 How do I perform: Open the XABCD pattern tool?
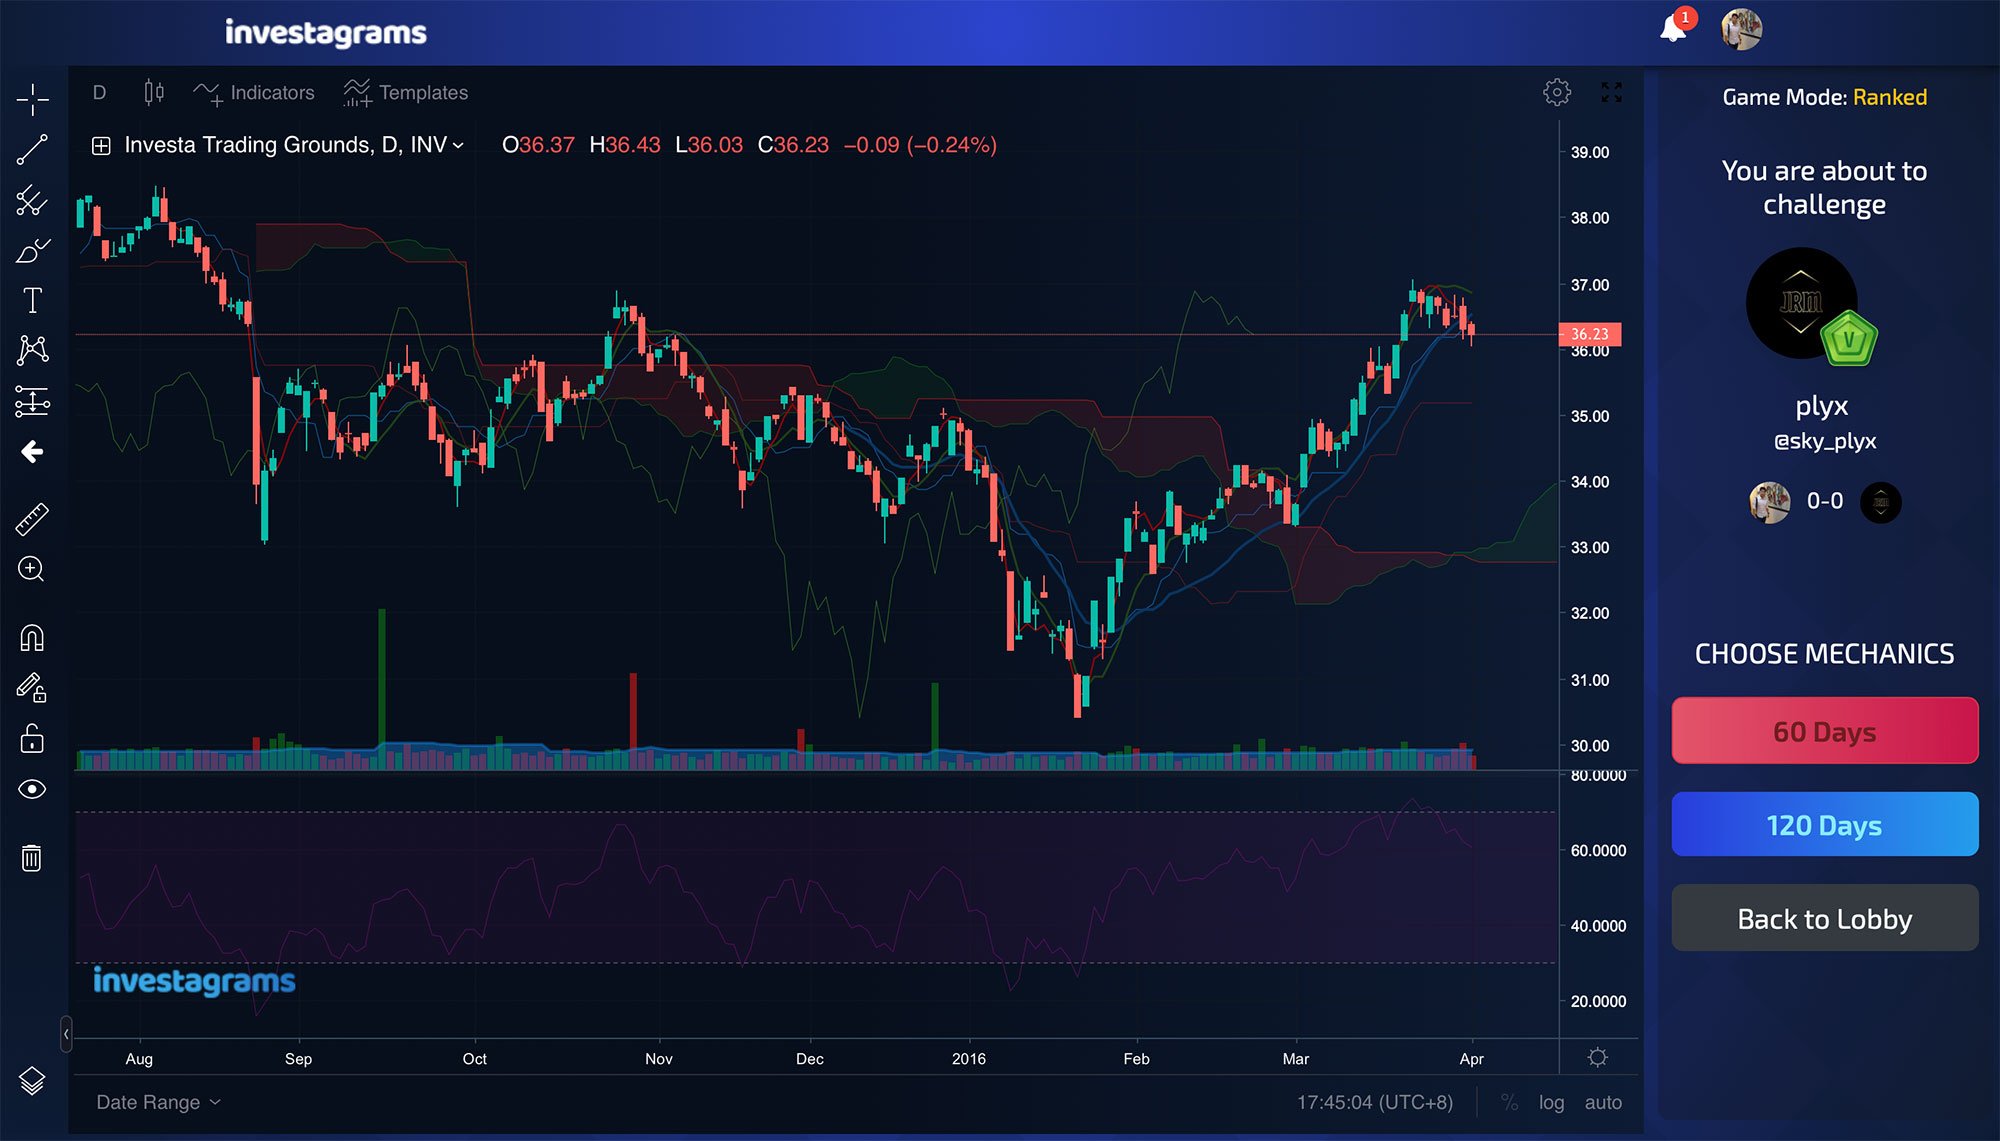point(32,350)
